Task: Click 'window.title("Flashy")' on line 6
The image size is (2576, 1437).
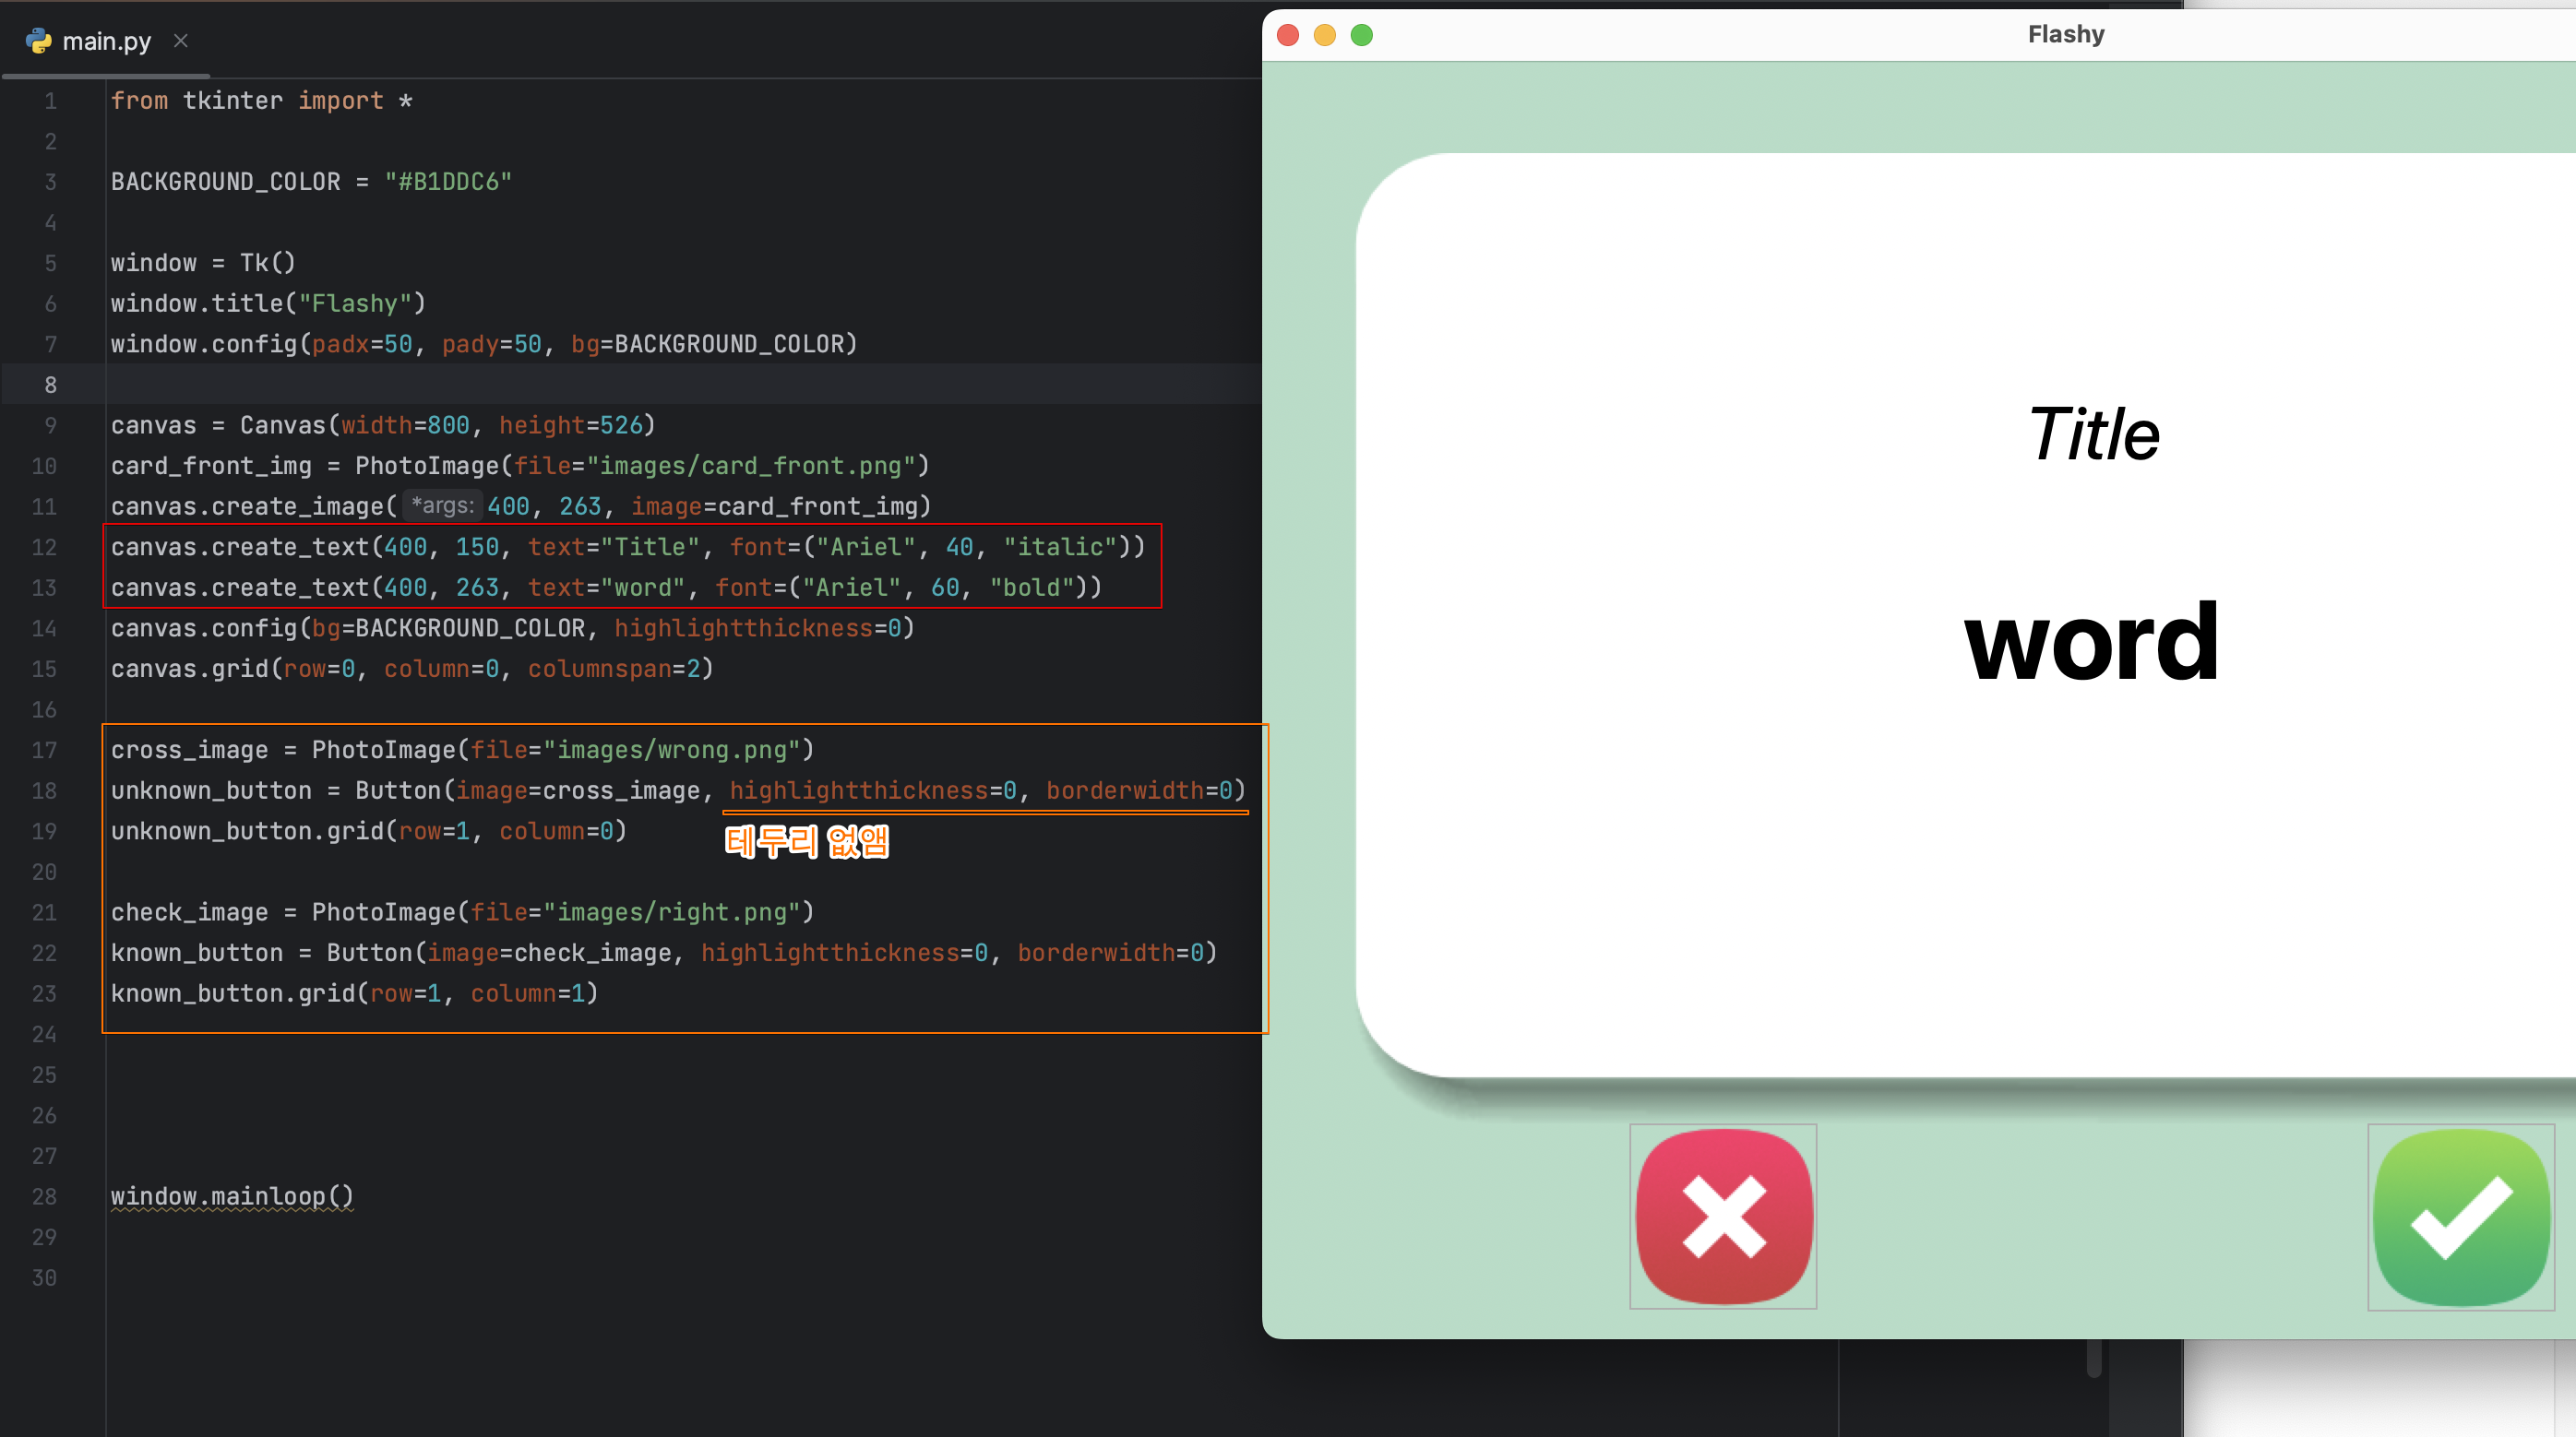Action: pos(268,303)
